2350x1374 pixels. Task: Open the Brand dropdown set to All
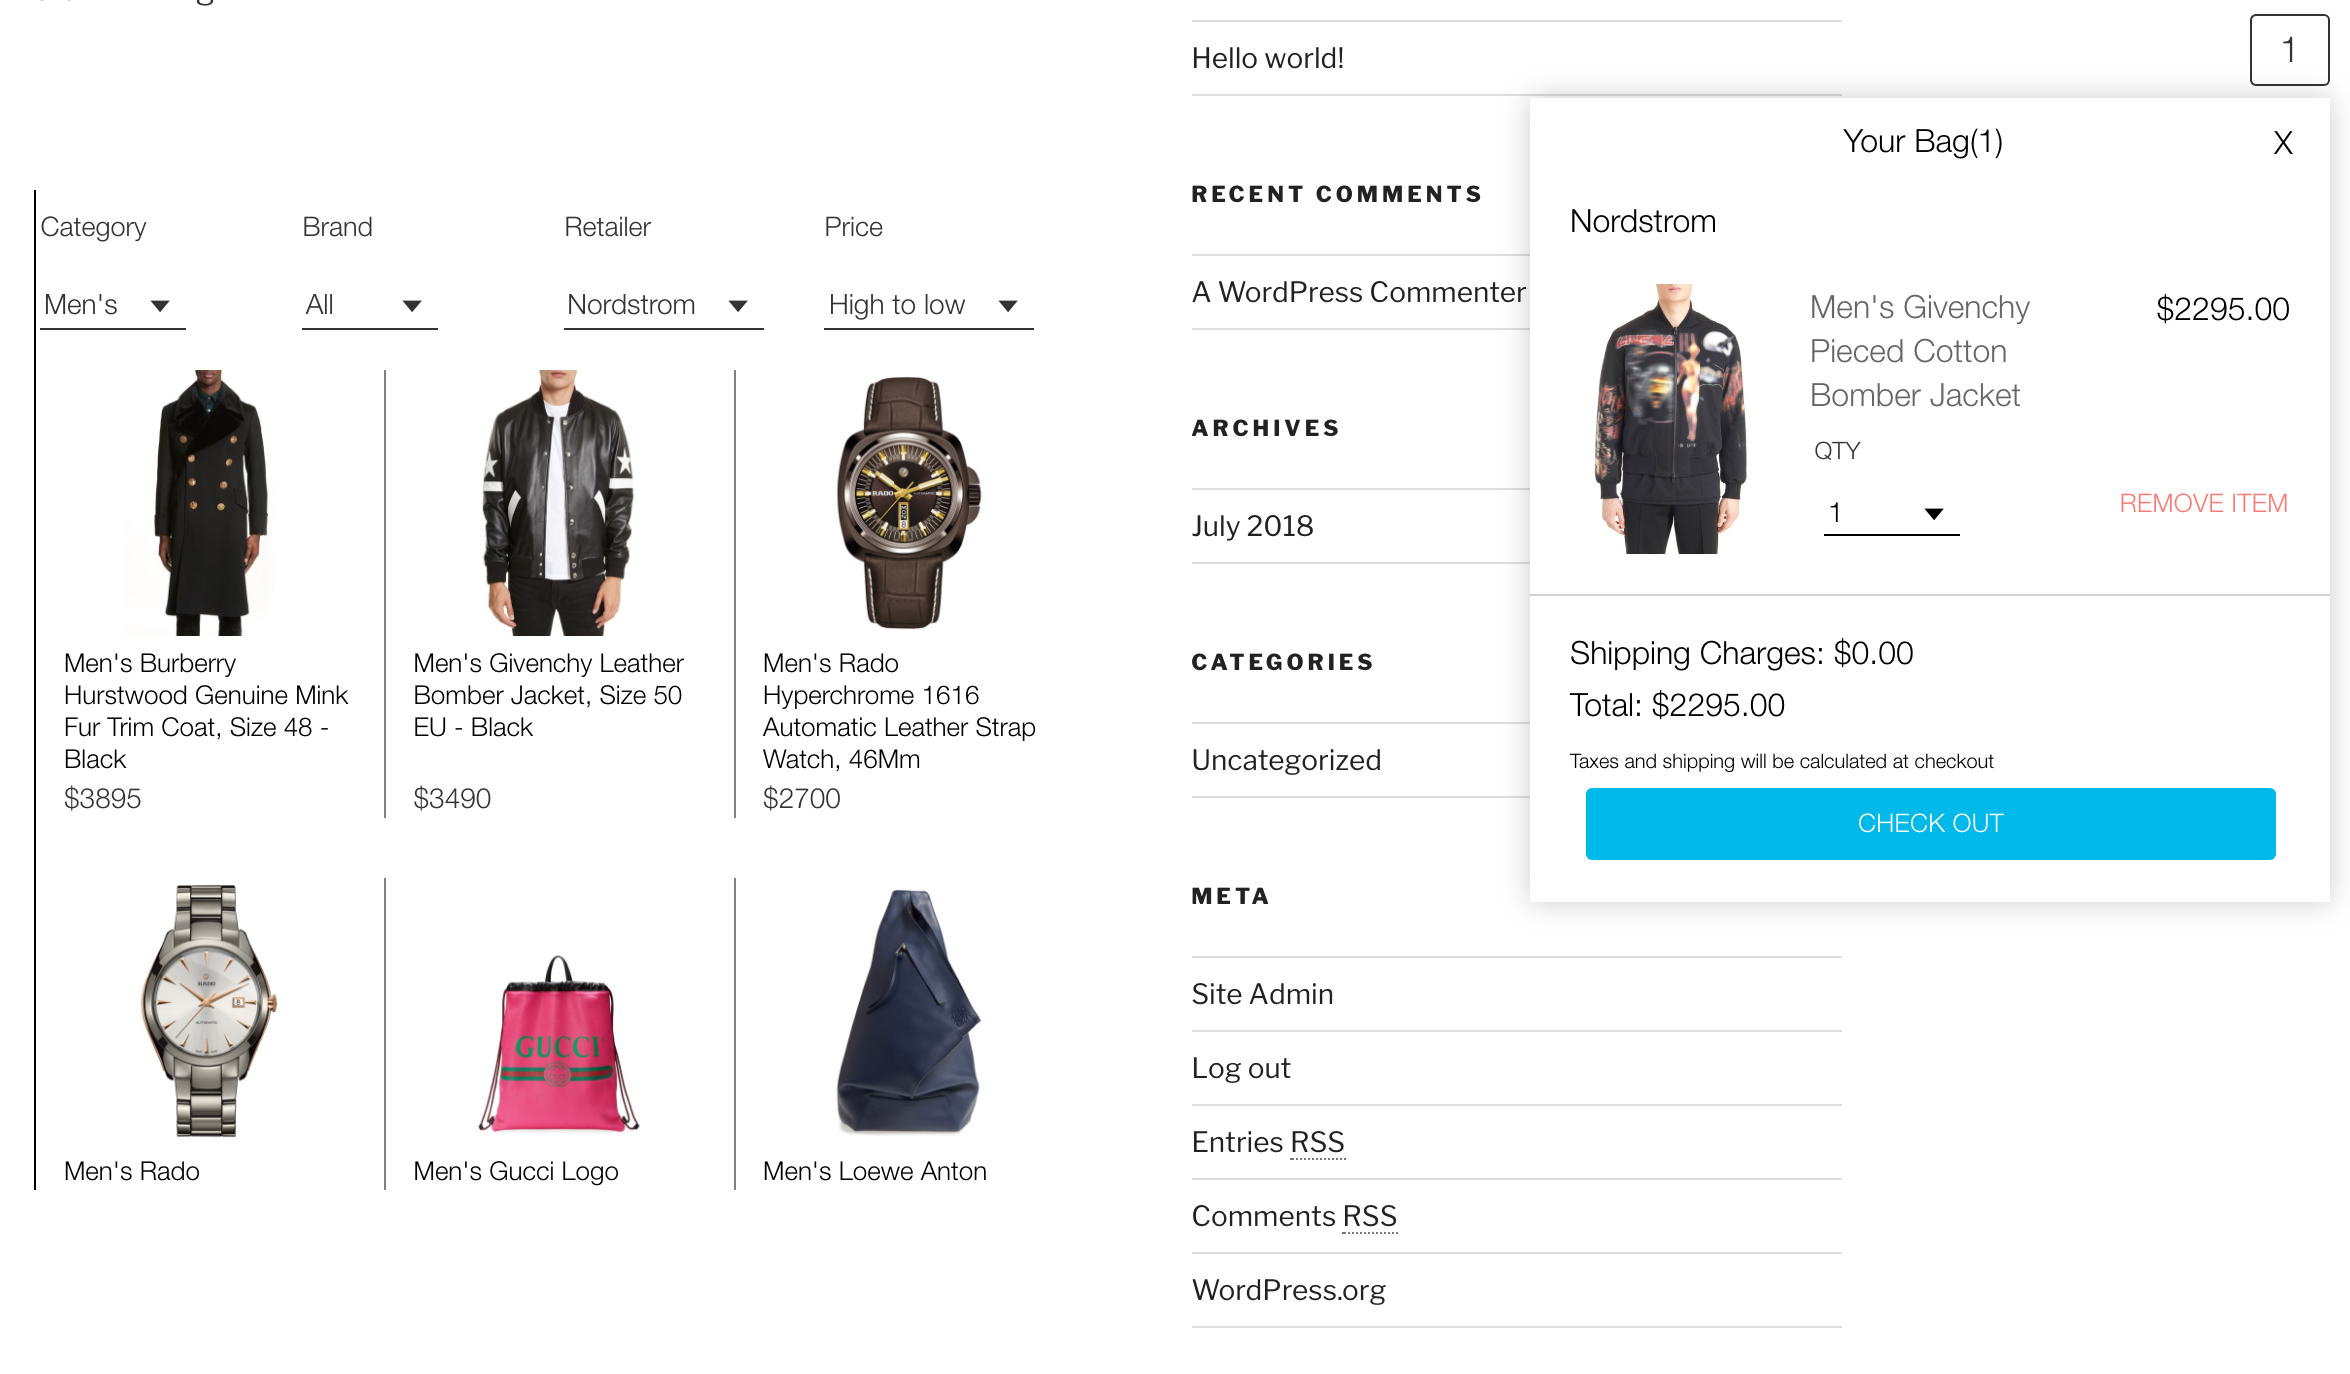click(369, 305)
